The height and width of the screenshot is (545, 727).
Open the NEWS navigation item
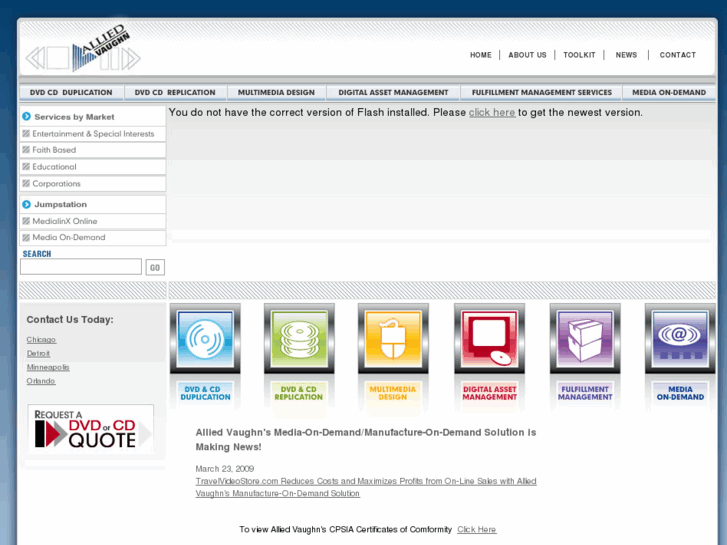click(x=626, y=55)
